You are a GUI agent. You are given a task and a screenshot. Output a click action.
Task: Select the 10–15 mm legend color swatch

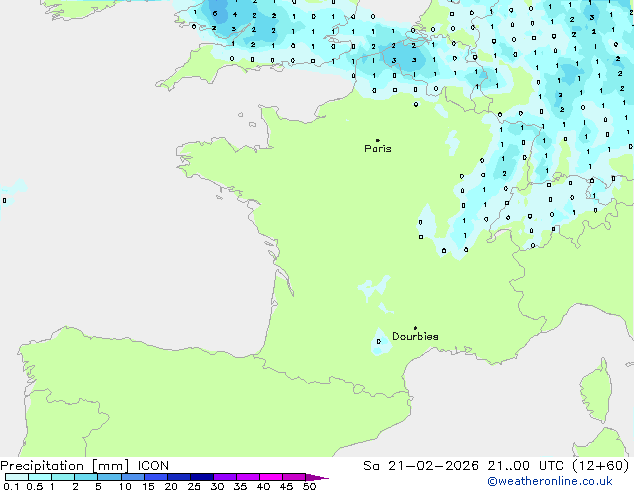(133, 477)
